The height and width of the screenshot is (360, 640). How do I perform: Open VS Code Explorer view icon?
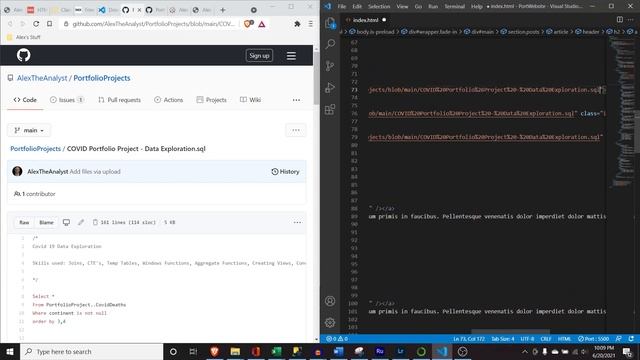[330, 23]
